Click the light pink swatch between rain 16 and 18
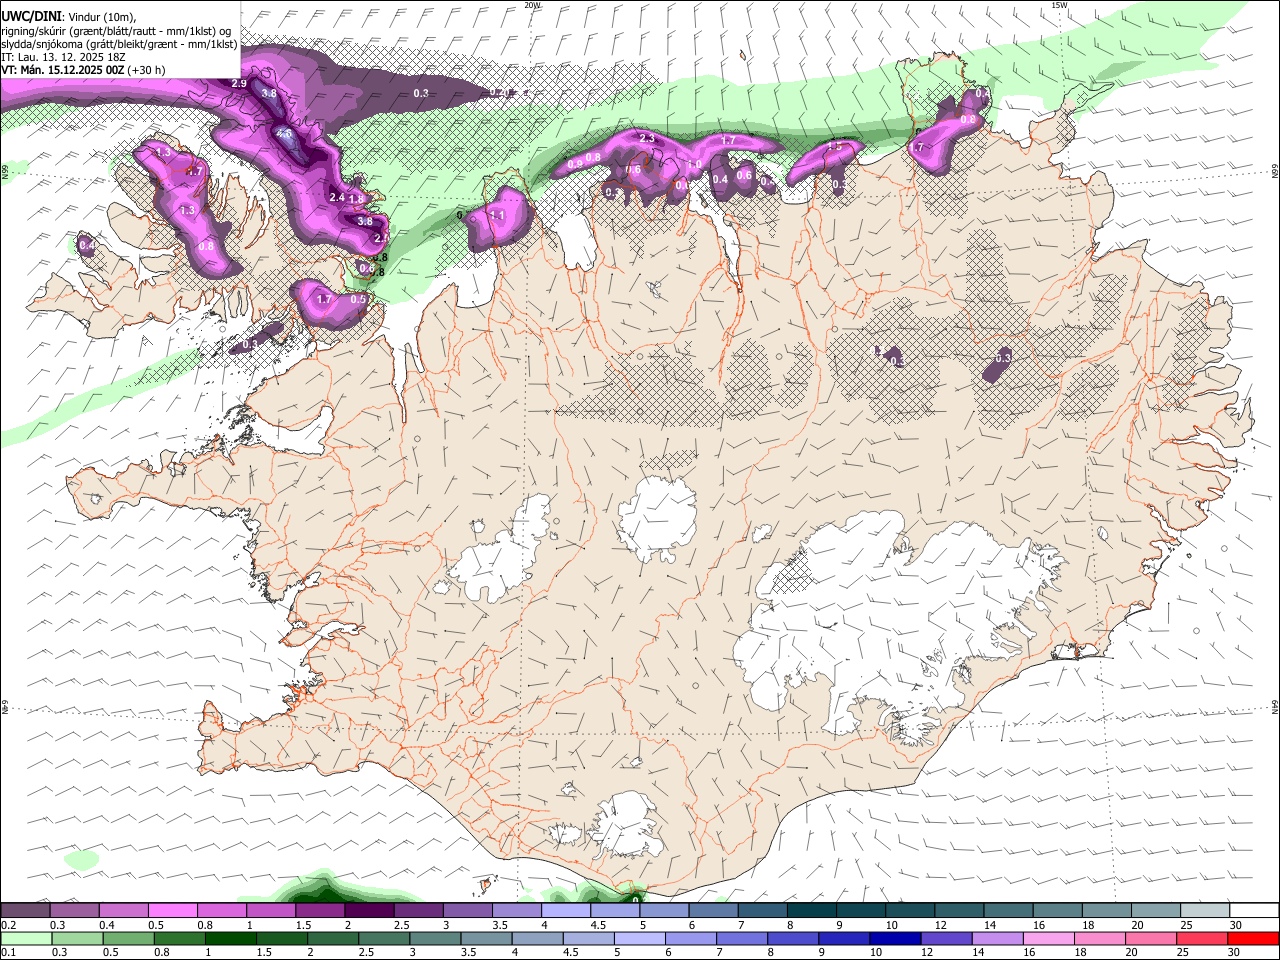This screenshot has height=960, width=1280. coord(1048,939)
